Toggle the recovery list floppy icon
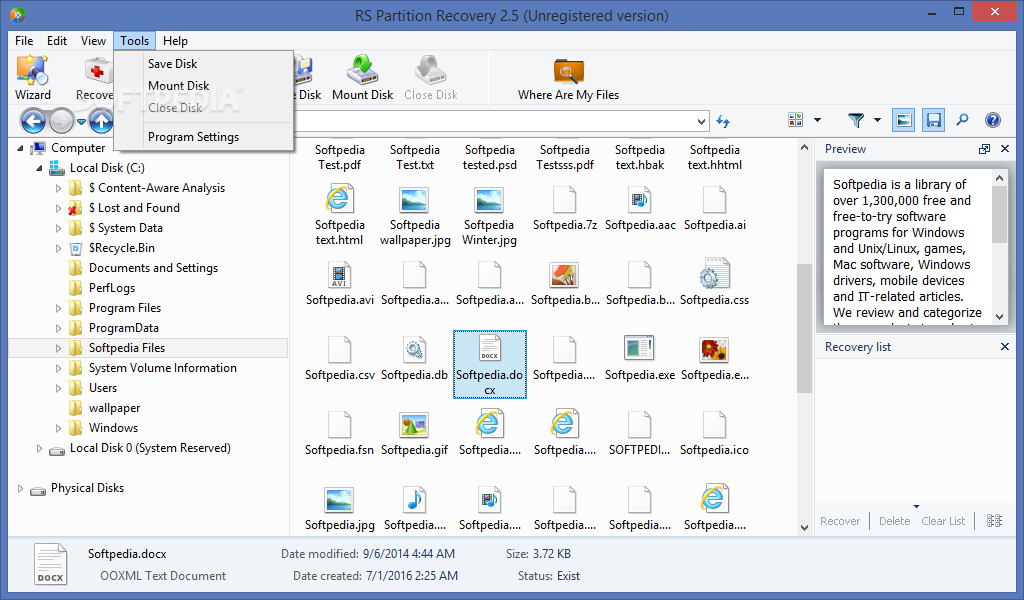This screenshot has width=1024, height=600. coord(934,120)
